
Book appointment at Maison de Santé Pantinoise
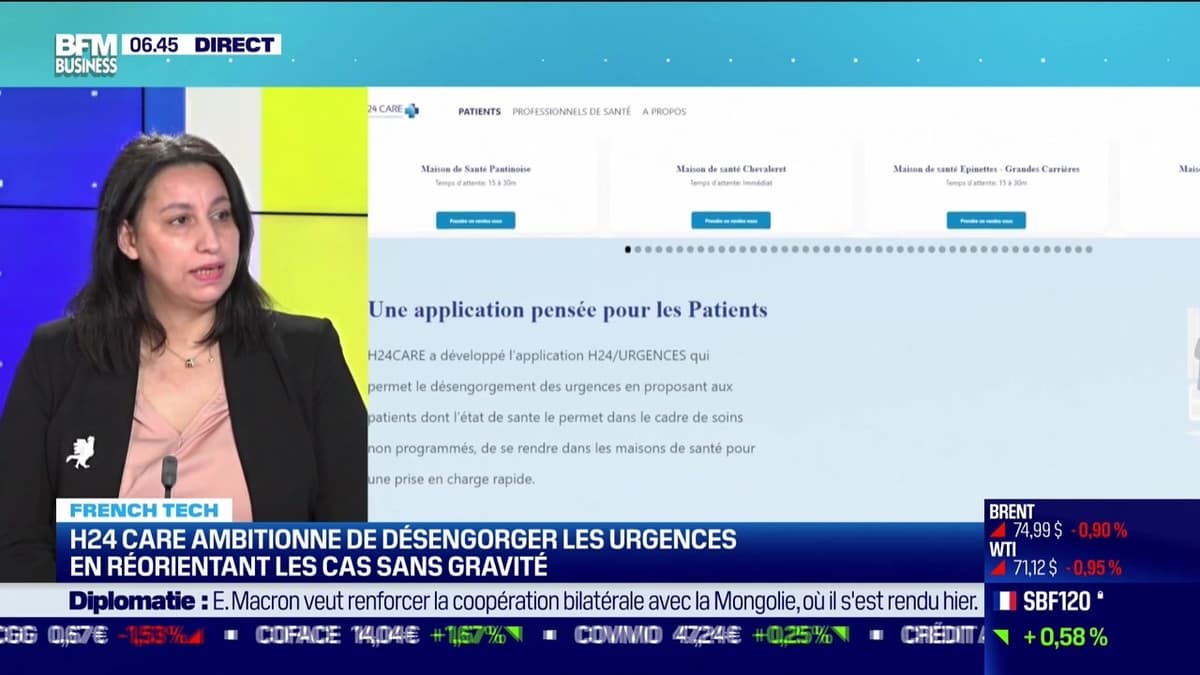coord(475,220)
